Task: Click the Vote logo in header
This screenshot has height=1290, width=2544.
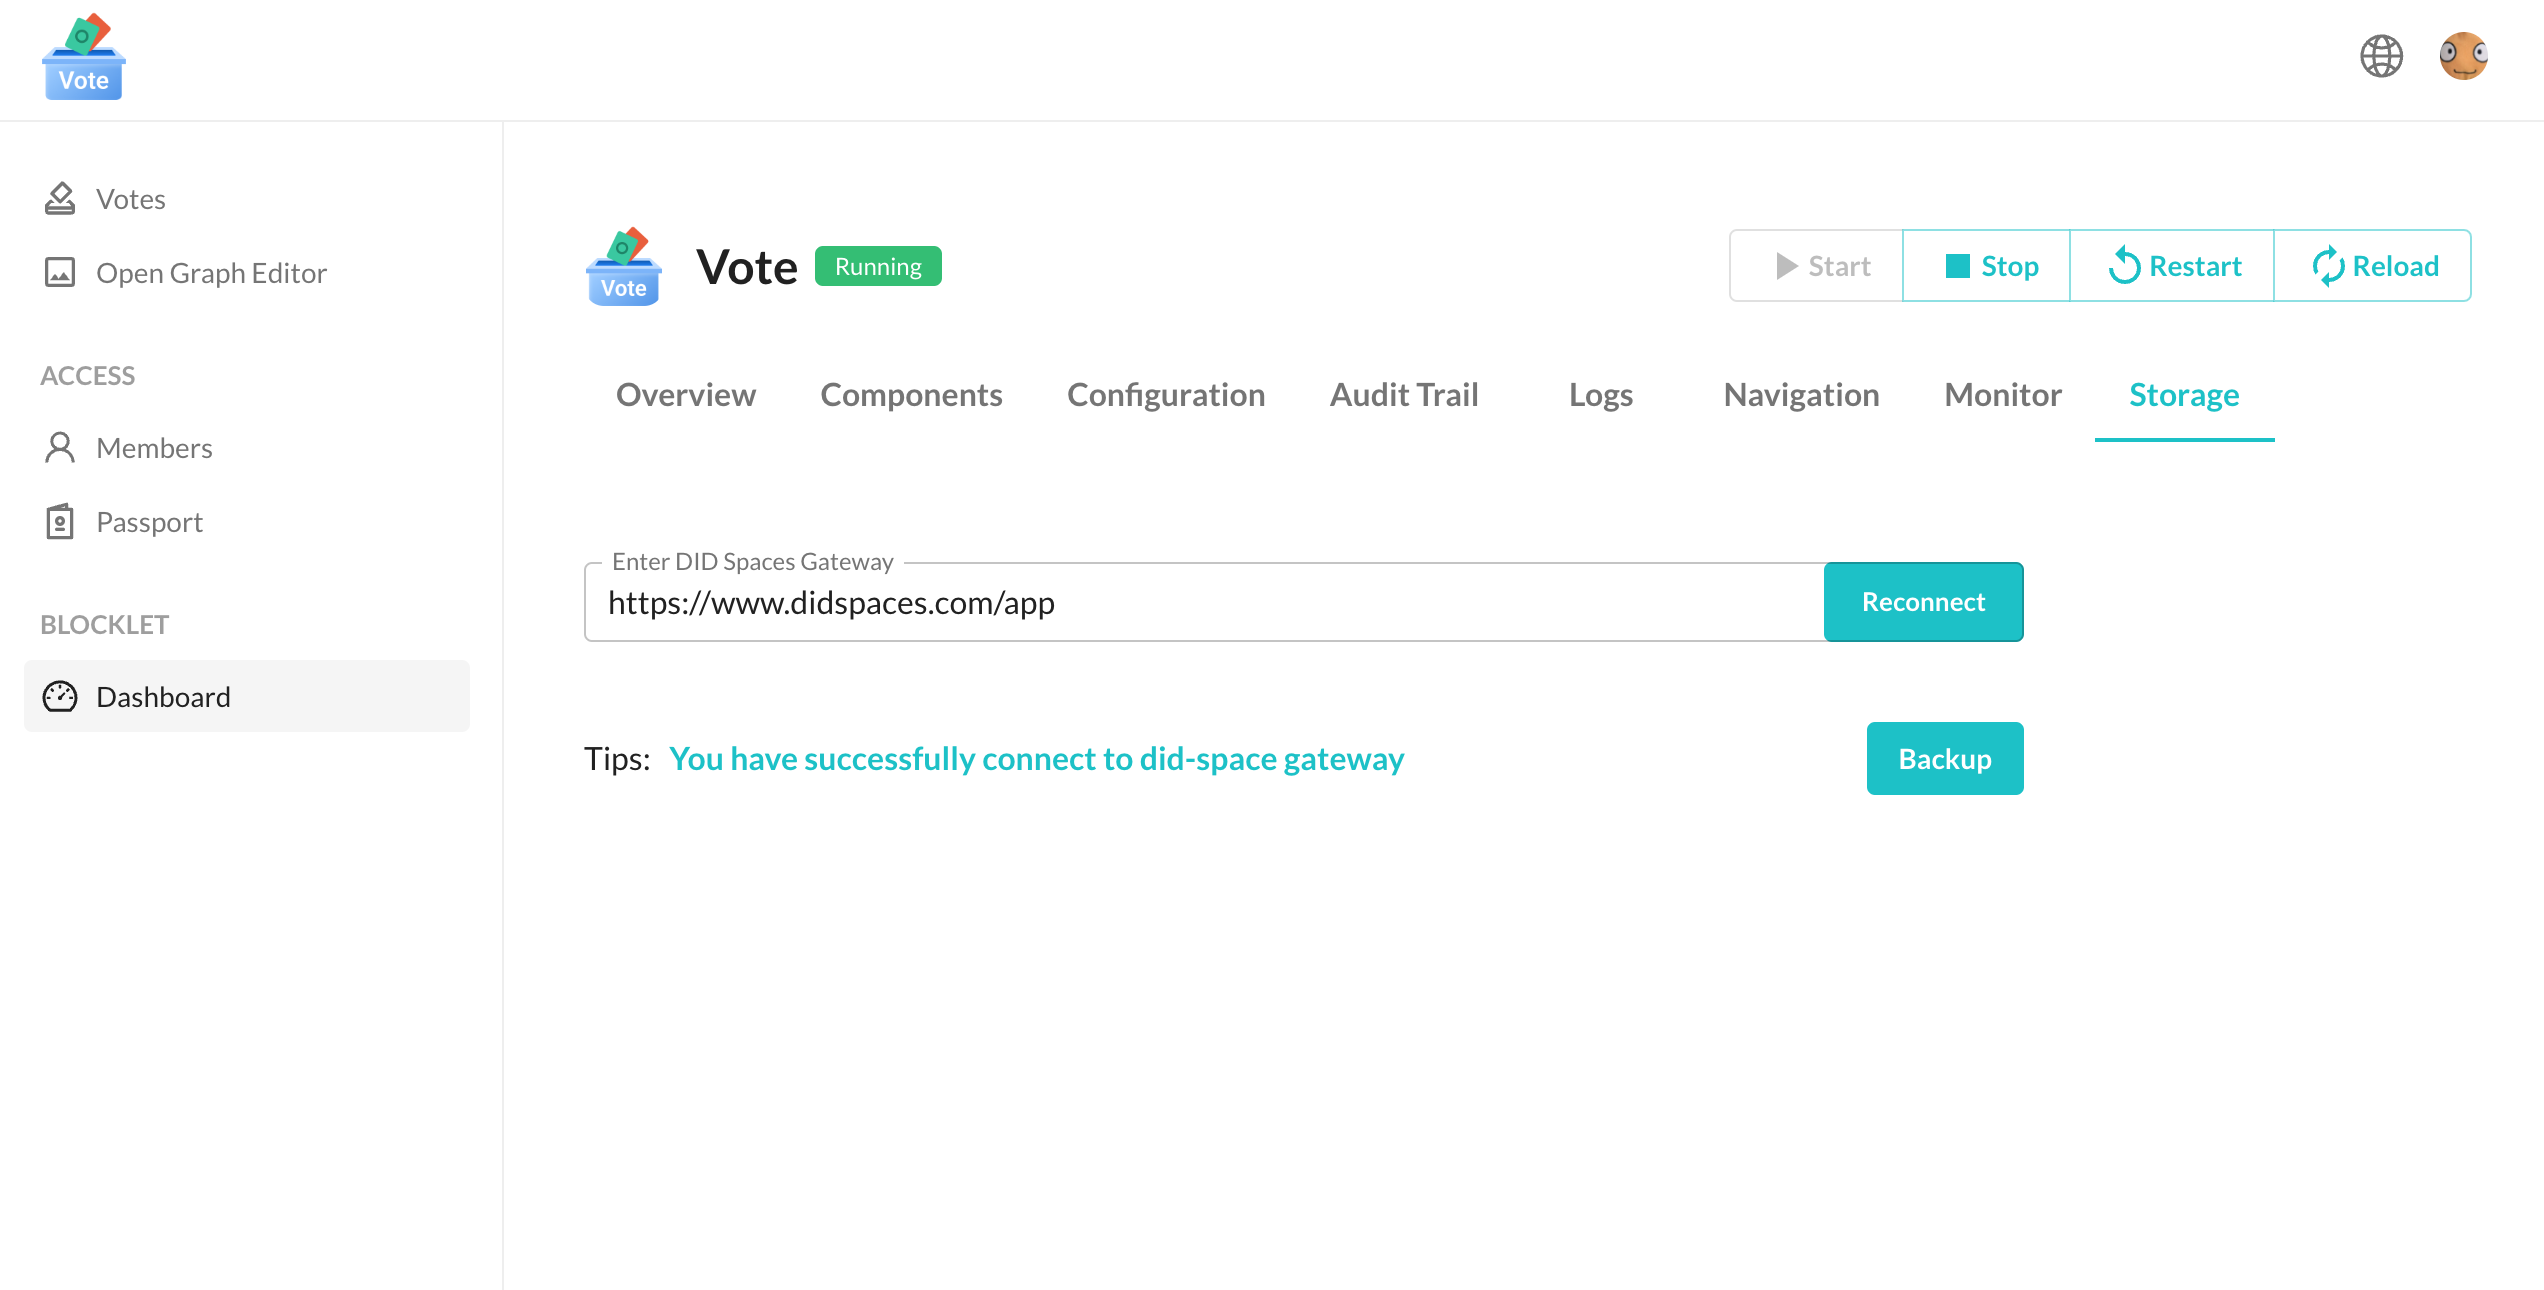Action: 84,58
